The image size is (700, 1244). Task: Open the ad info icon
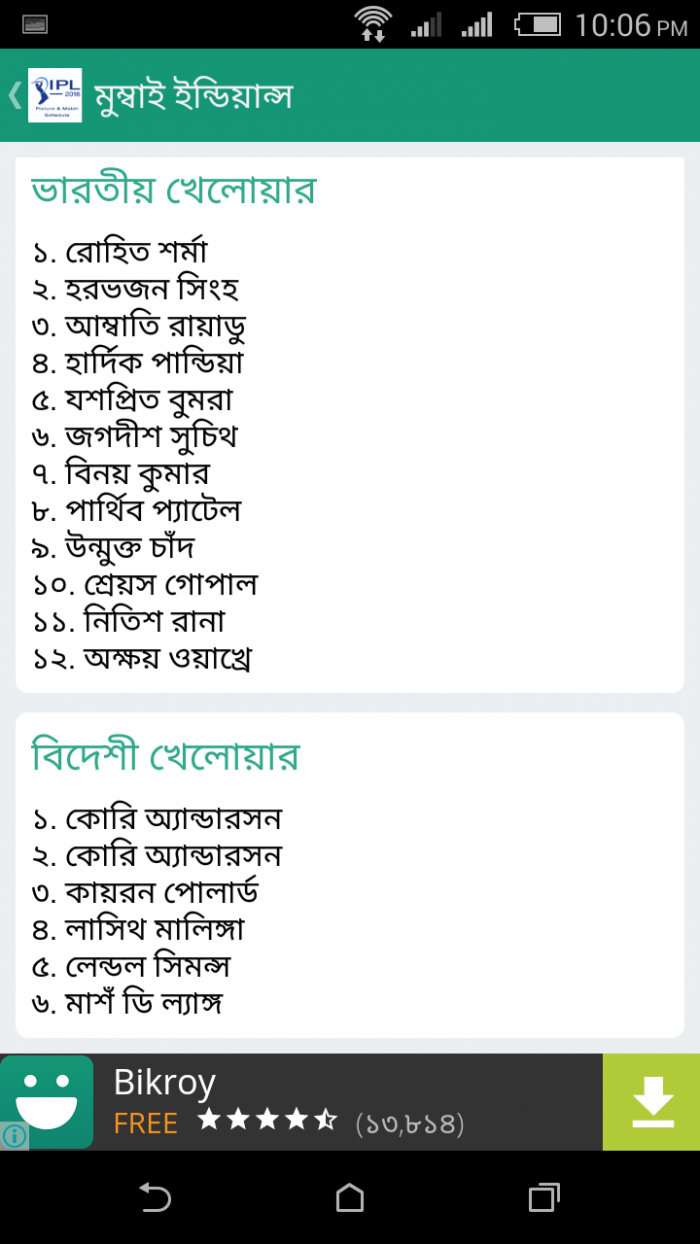click(14, 1136)
